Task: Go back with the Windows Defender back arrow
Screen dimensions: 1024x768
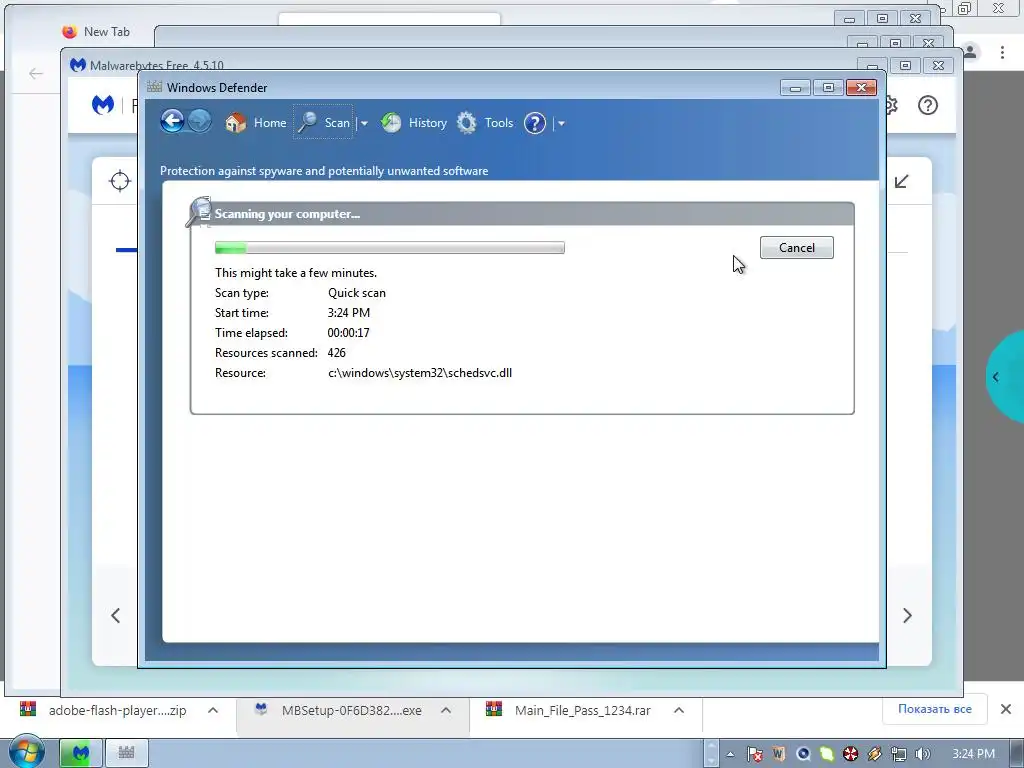Action: click(x=172, y=121)
